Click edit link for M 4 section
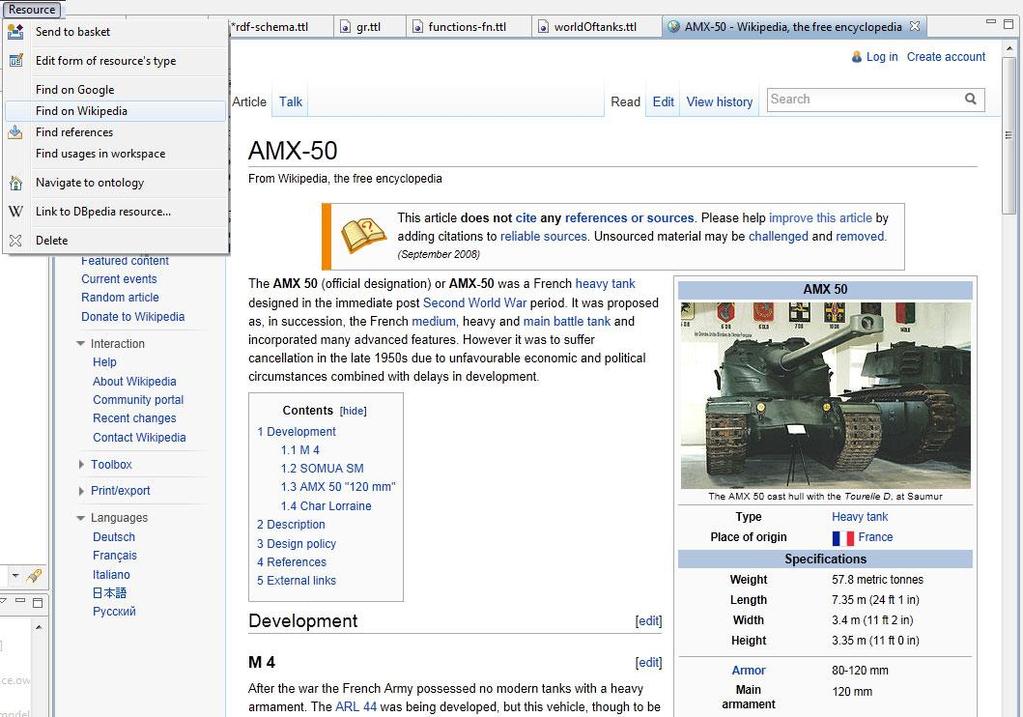This screenshot has height=717, width=1023. [x=649, y=662]
